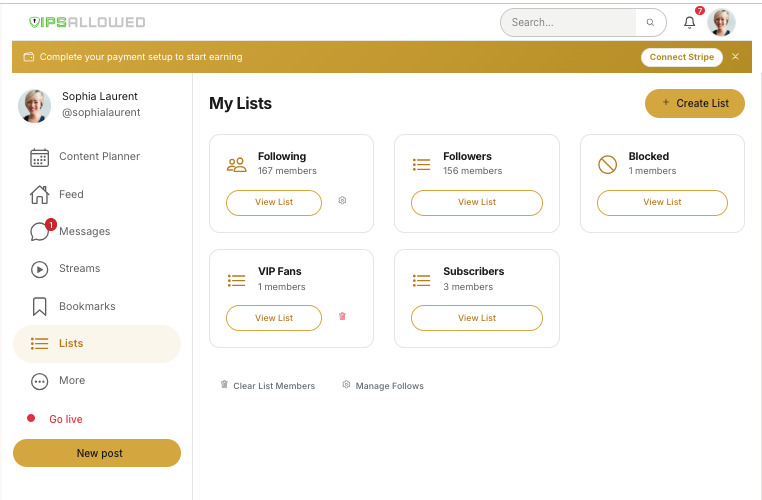
Task: Open Messages in sidebar
Action: [x=84, y=232]
